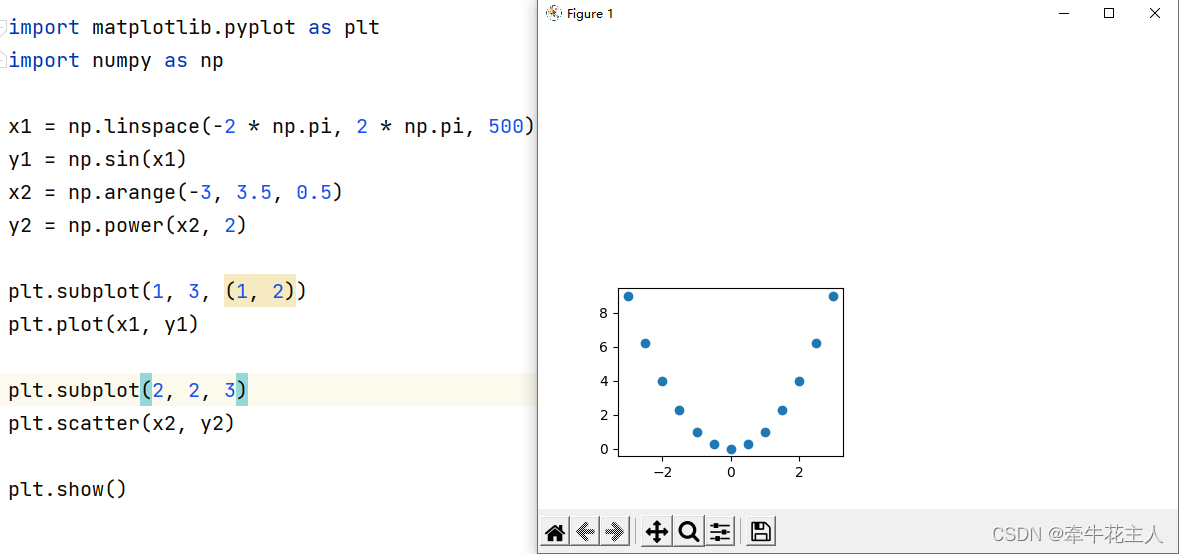Activate the Zoom to rectangle tool
Viewport: 1179px width, 554px height.
click(688, 532)
